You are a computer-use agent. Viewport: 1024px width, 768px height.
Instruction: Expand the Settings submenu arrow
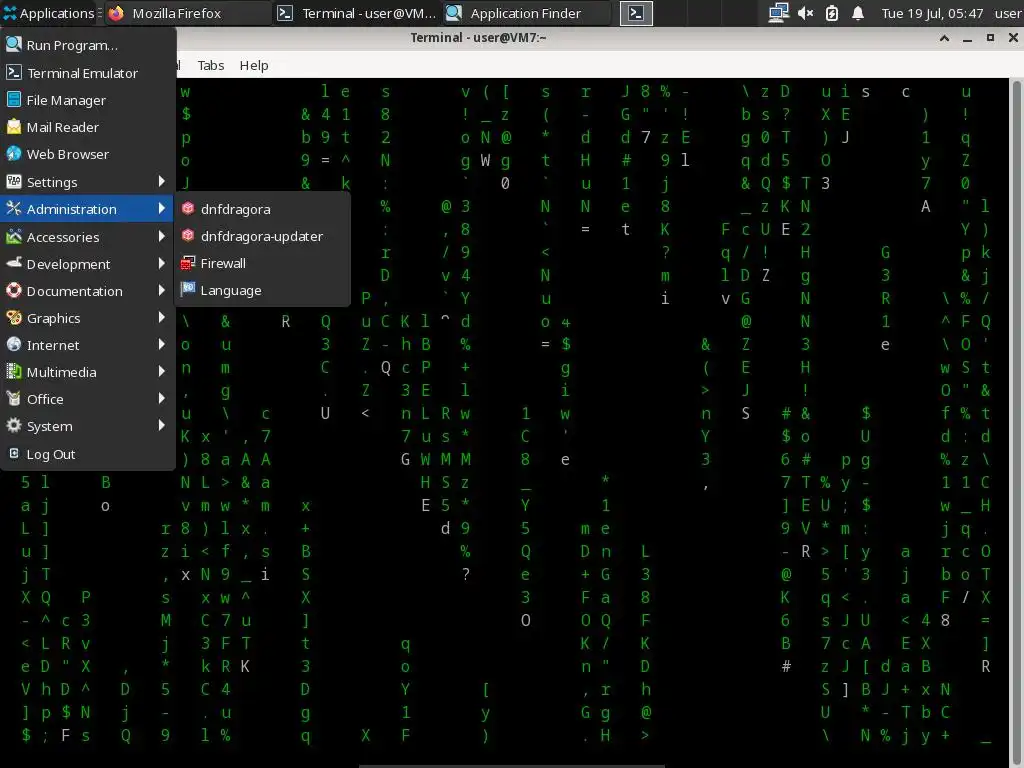pyautogui.click(x=161, y=181)
